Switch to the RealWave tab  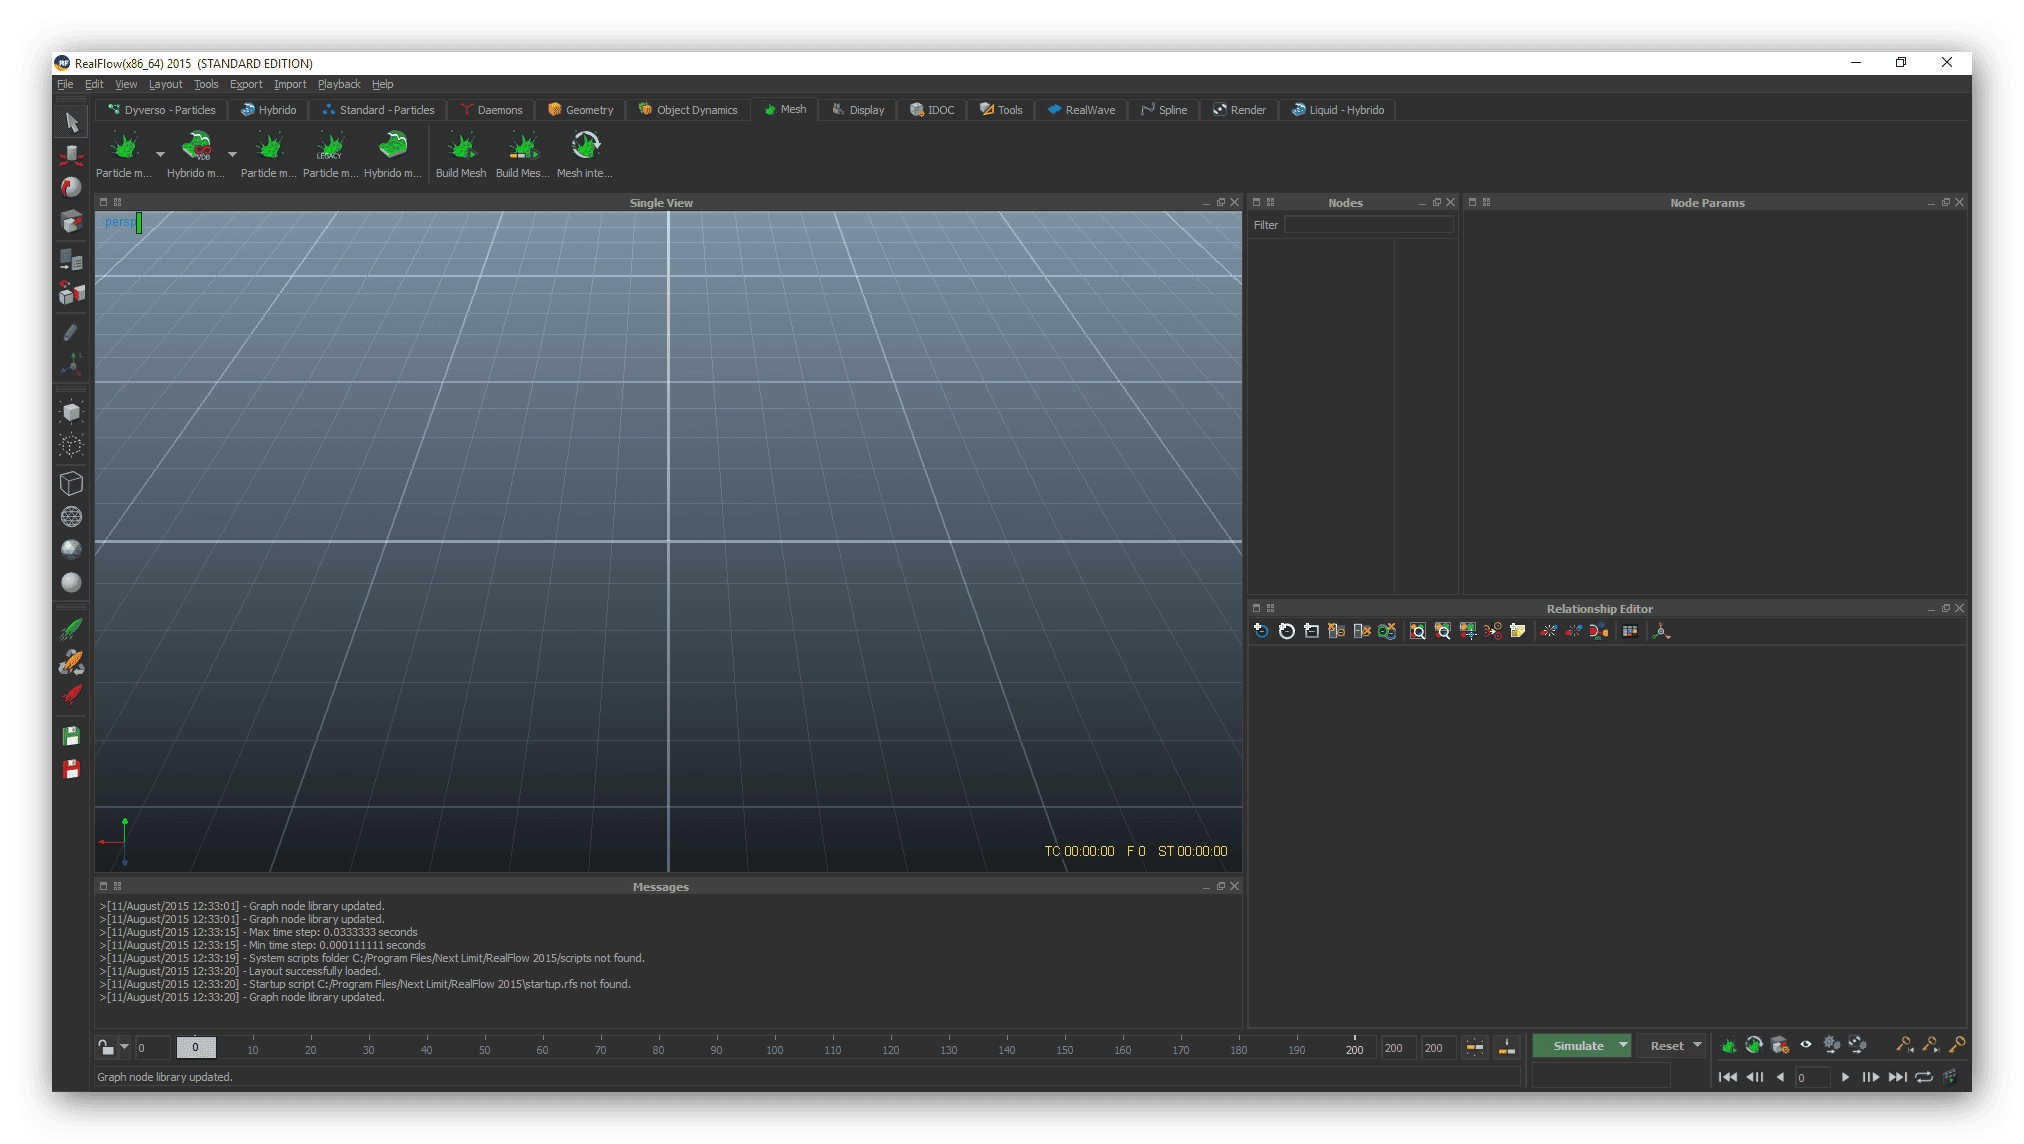click(1080, 110)
